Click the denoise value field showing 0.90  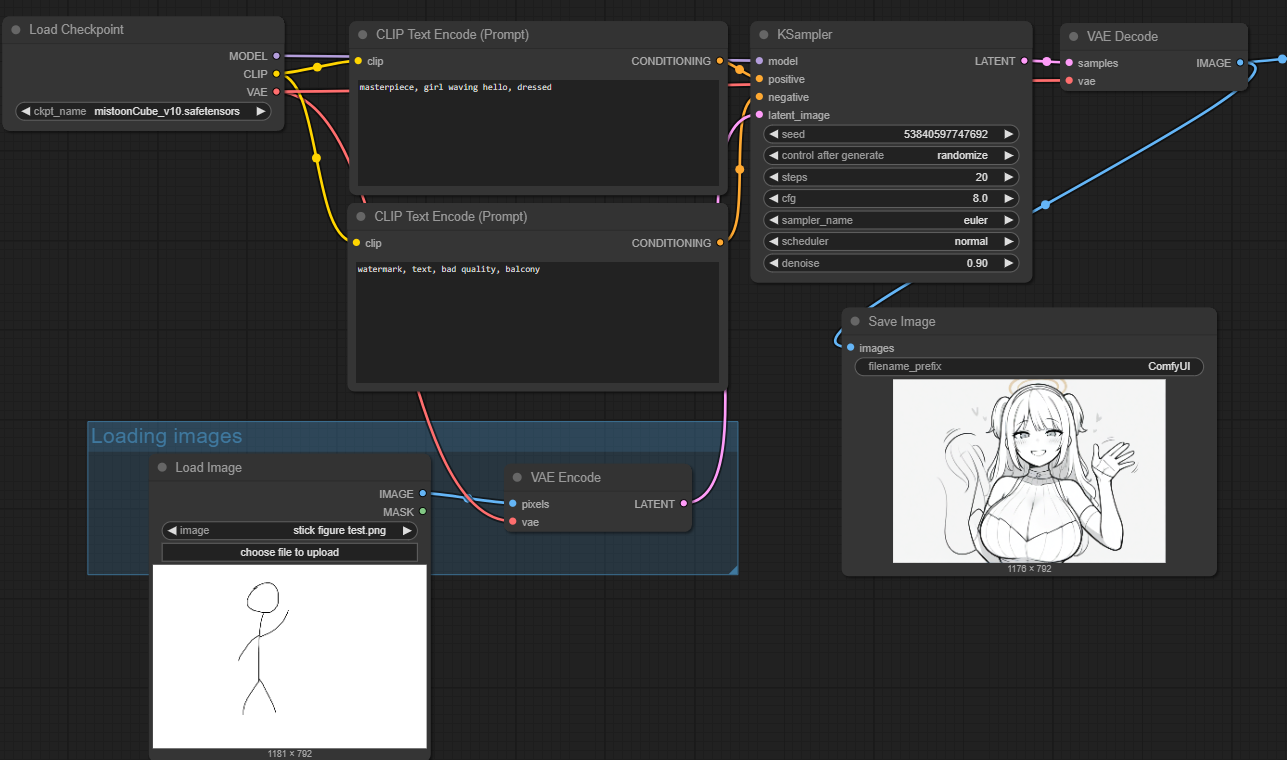point(892,264)
